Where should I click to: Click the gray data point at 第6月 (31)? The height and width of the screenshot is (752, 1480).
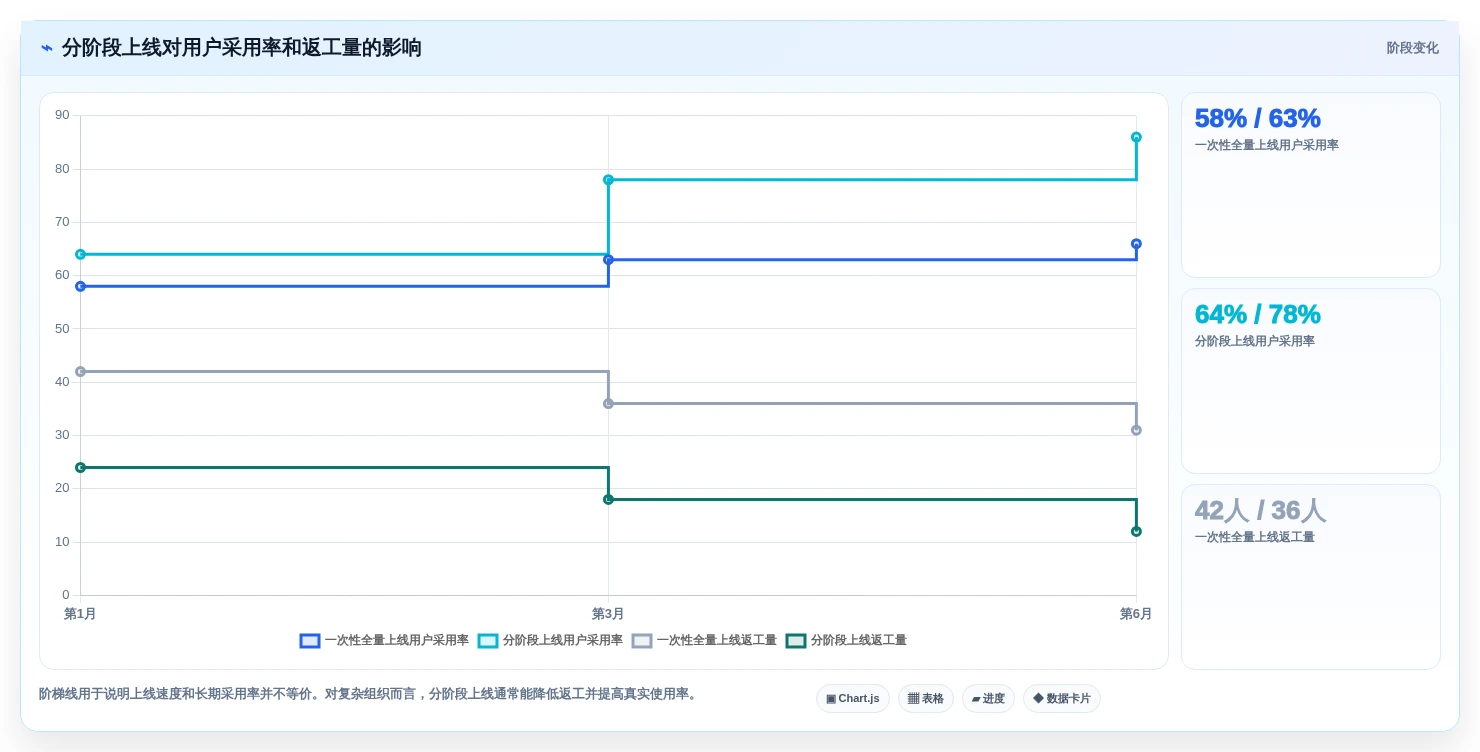pos(1136,430)
